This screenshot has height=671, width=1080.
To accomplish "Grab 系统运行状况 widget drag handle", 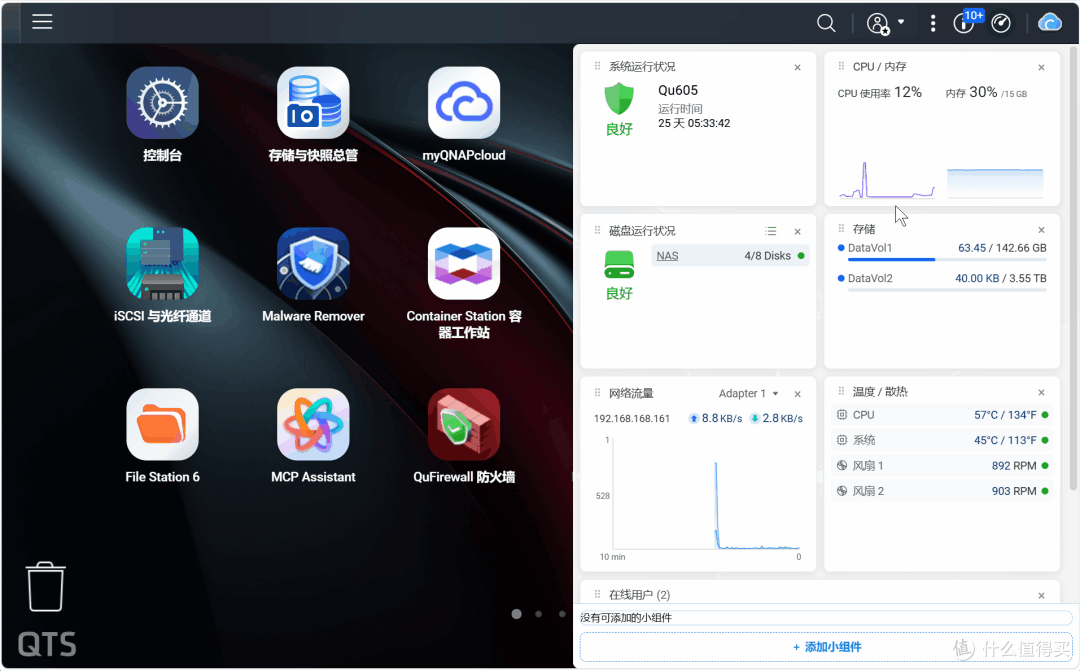I will tap(597, 66).
